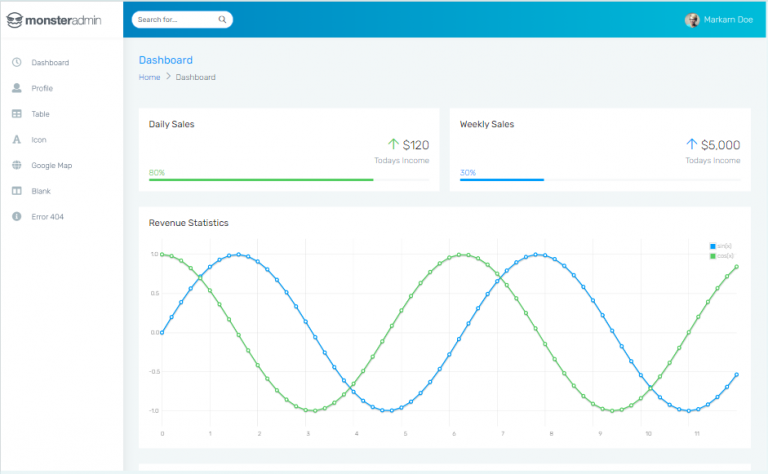Screen dimensions: 768x474
Task: Click the Profile person icon
Action: point(17,88)
